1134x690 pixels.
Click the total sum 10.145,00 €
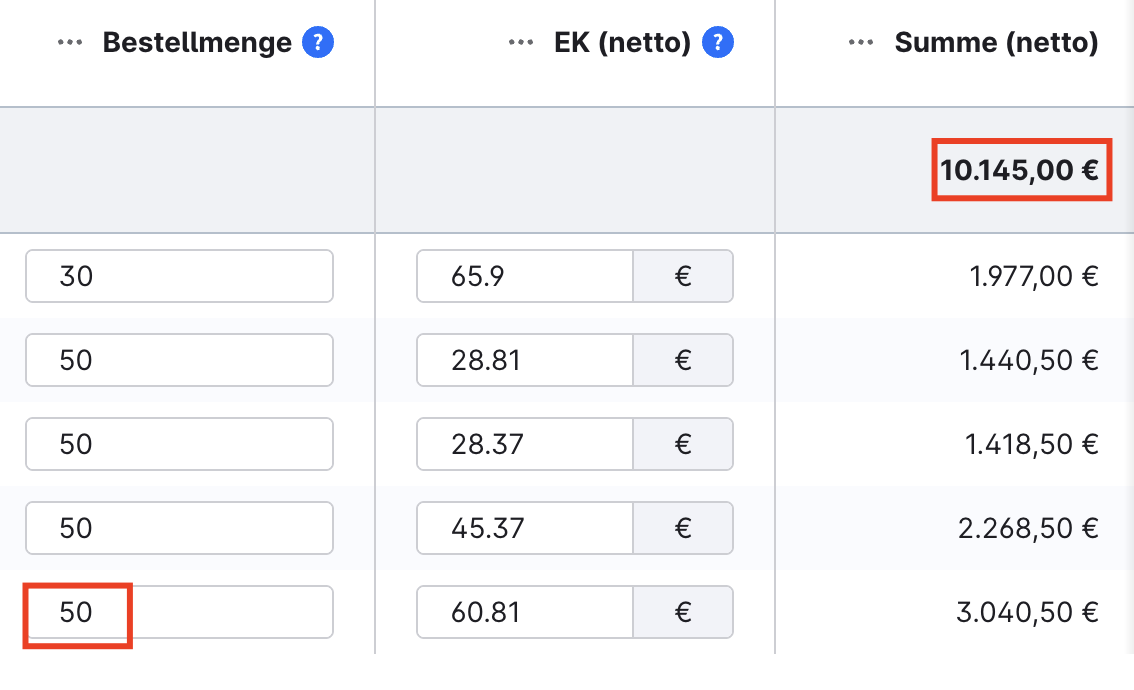coord(1020,170)
